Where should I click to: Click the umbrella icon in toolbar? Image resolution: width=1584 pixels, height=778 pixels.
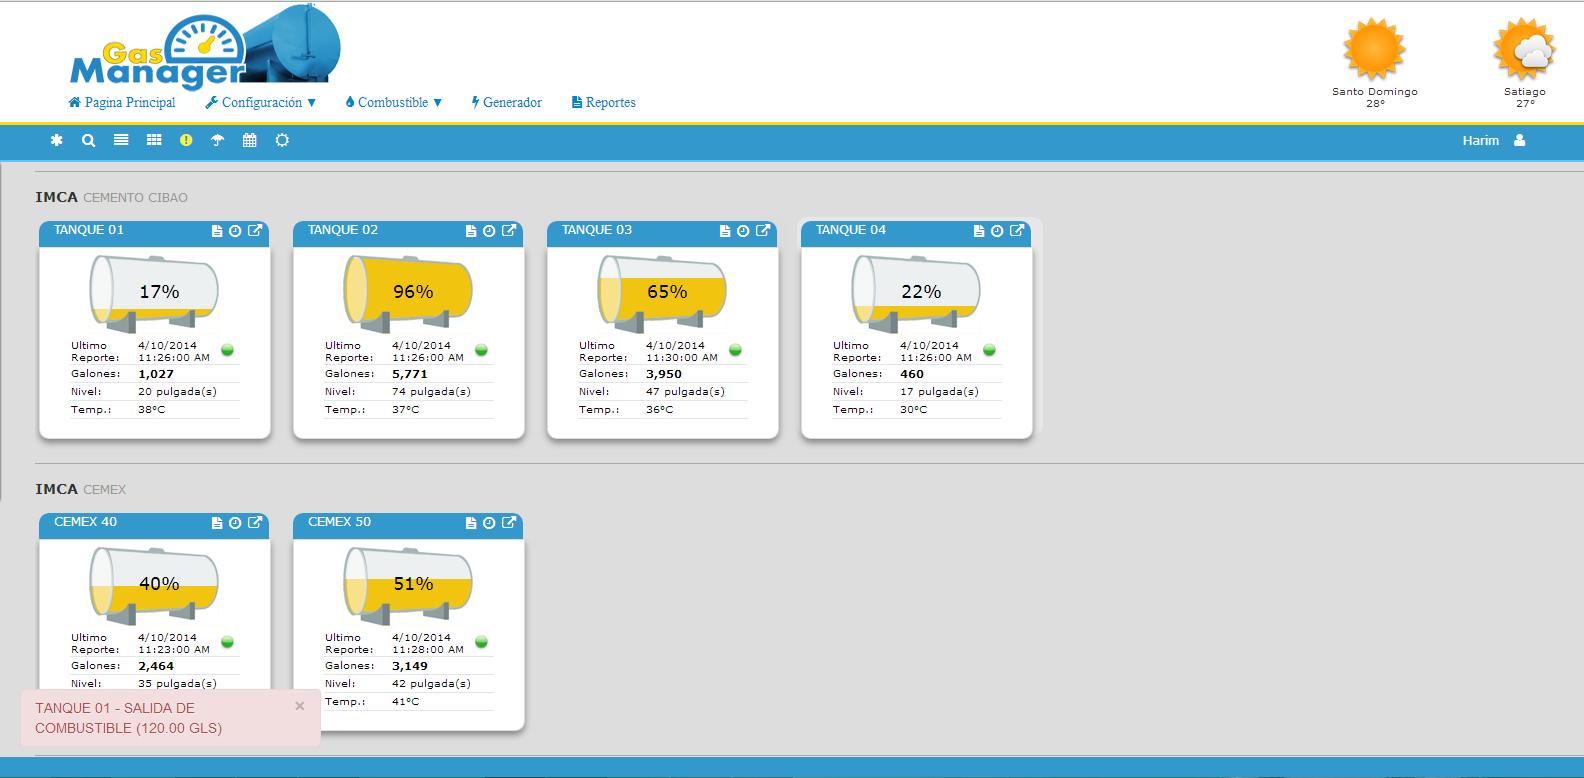tap(218, 141)
